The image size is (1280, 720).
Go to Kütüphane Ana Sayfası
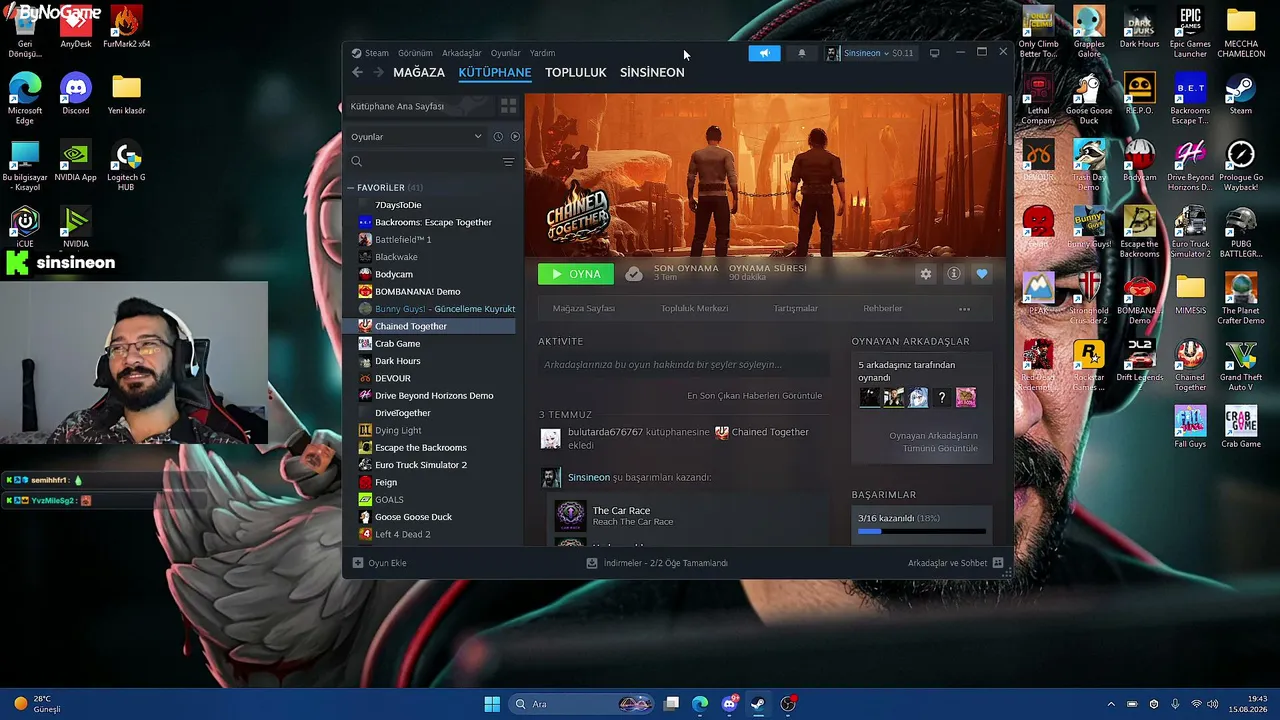click(x=397, y=106)
